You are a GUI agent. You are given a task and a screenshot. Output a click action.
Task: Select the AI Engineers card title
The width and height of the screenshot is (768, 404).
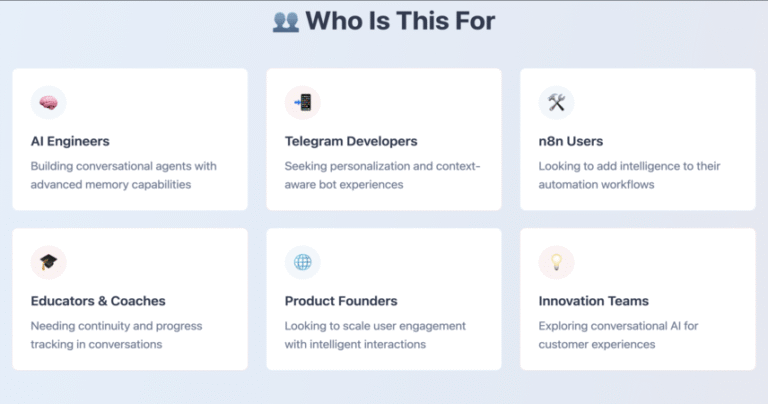(70, 141)
